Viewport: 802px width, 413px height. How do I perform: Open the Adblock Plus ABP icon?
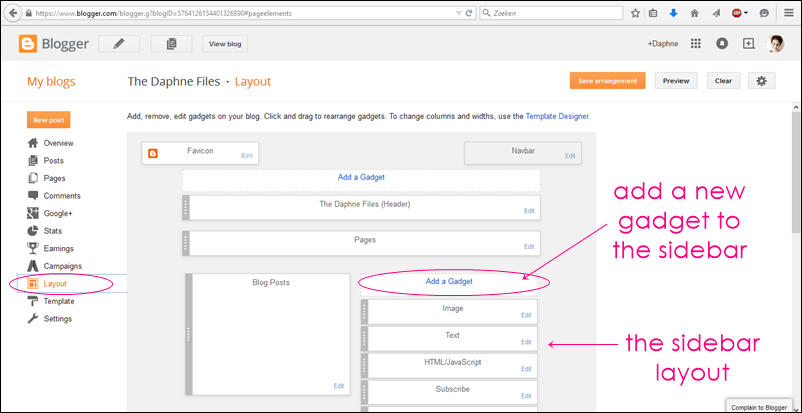737,14
